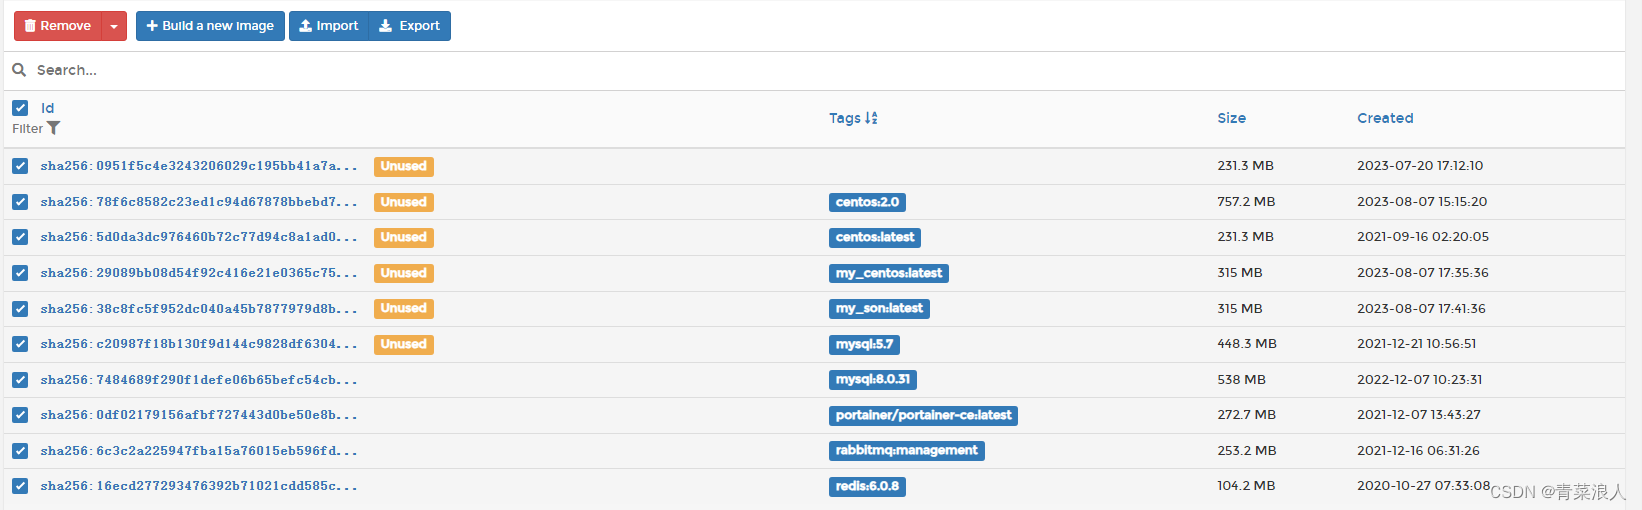1642x510 pixels.
Task: Click the Import button
Action: [x=329, y=26]
